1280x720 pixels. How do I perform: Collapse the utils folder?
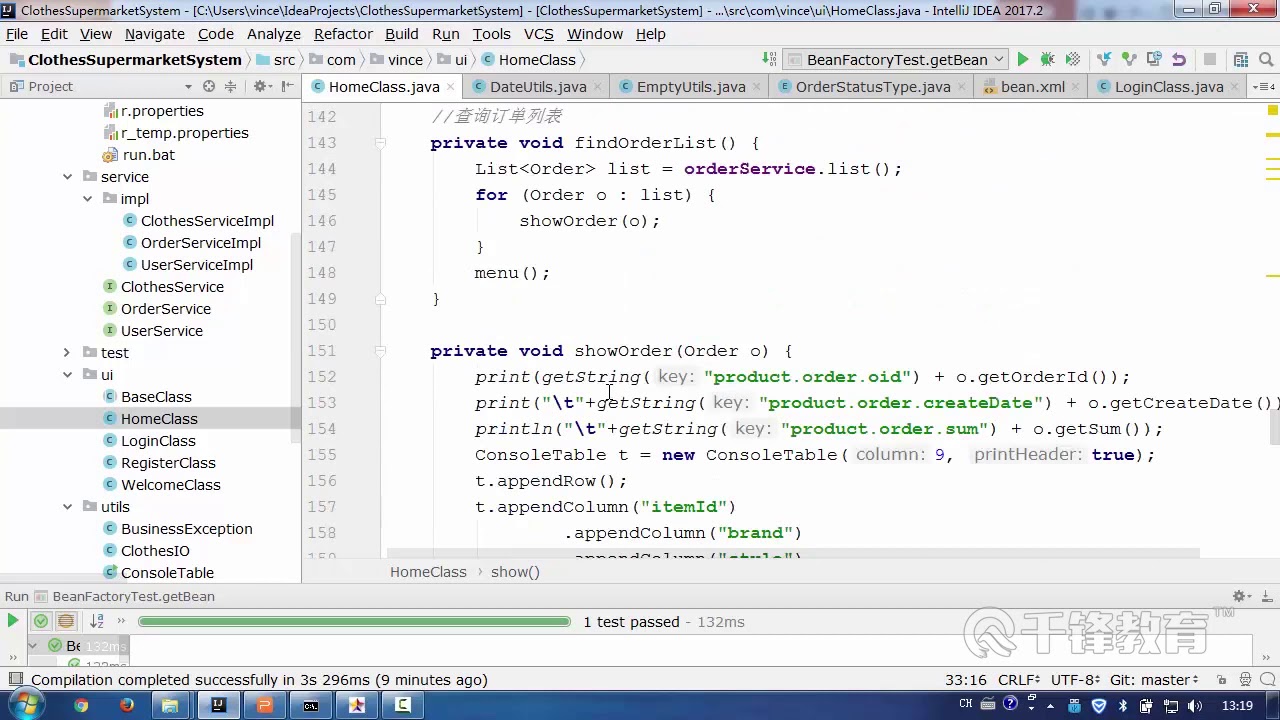click(x=67, y=507)
